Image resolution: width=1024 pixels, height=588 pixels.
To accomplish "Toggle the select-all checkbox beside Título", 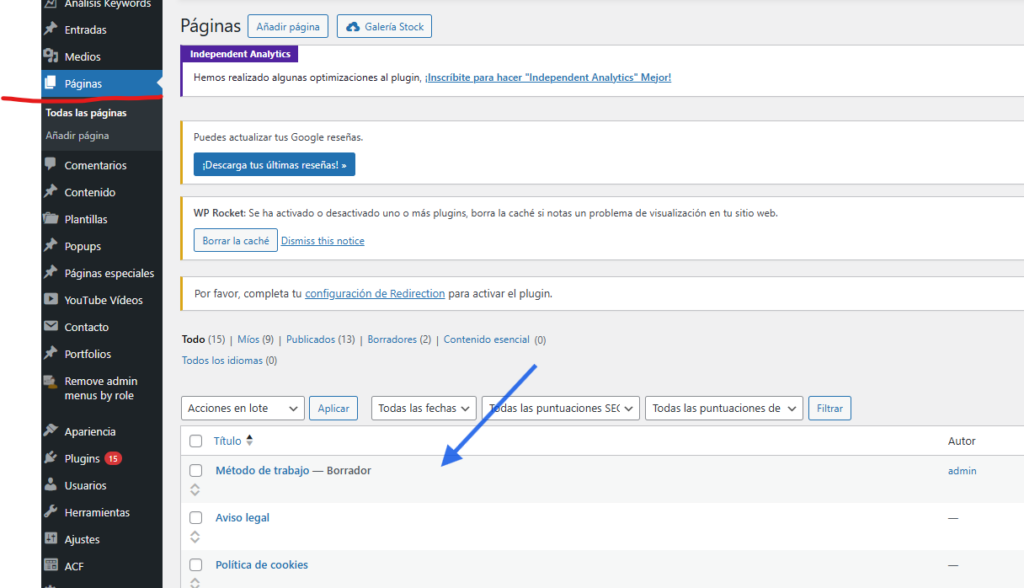I will click(x=196, y=441).
